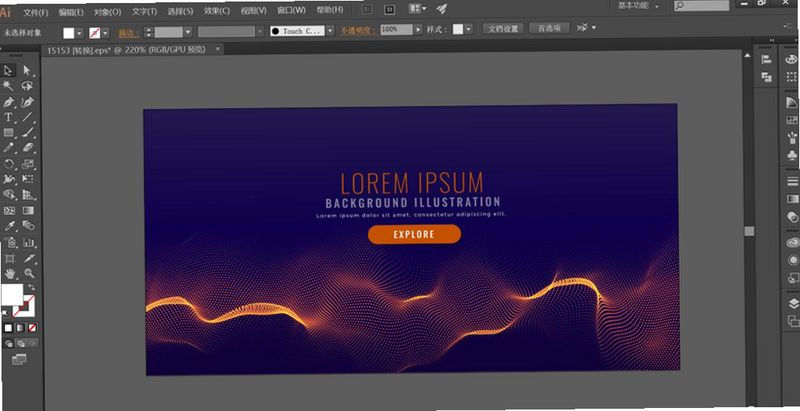Screen dimensions: 800x411
Task: Open the Layers panel icon
Action: pos(792,304)
